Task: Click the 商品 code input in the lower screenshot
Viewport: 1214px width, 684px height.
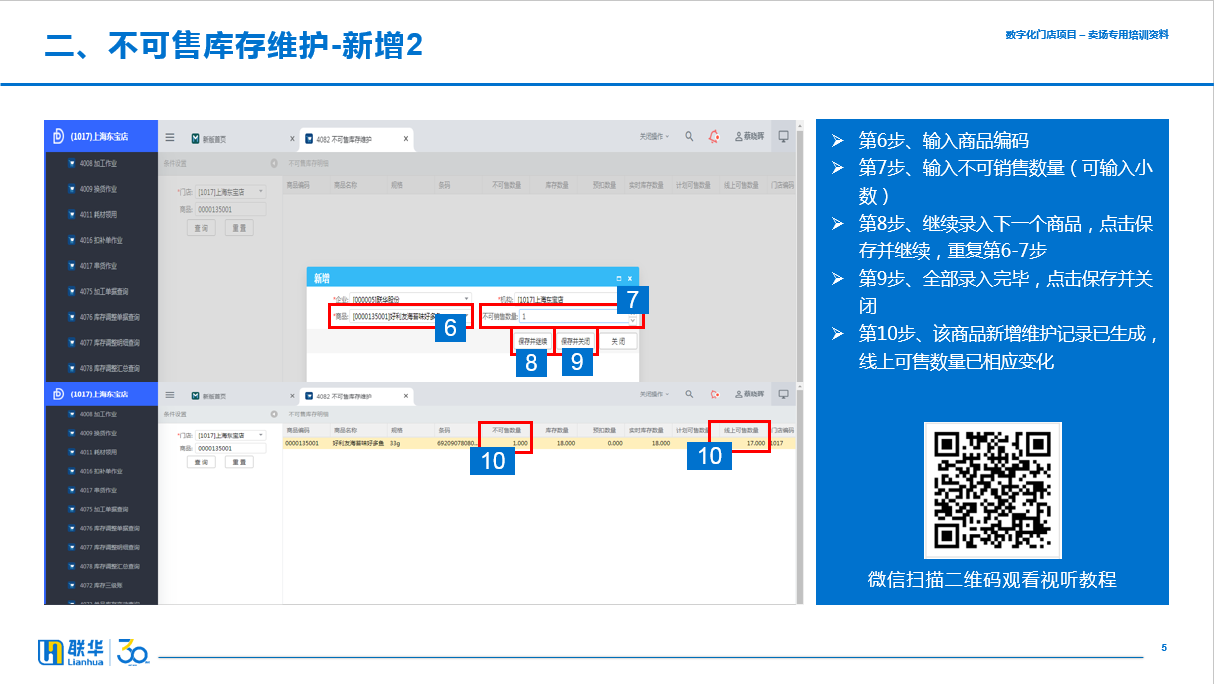Action: [231, 448]
